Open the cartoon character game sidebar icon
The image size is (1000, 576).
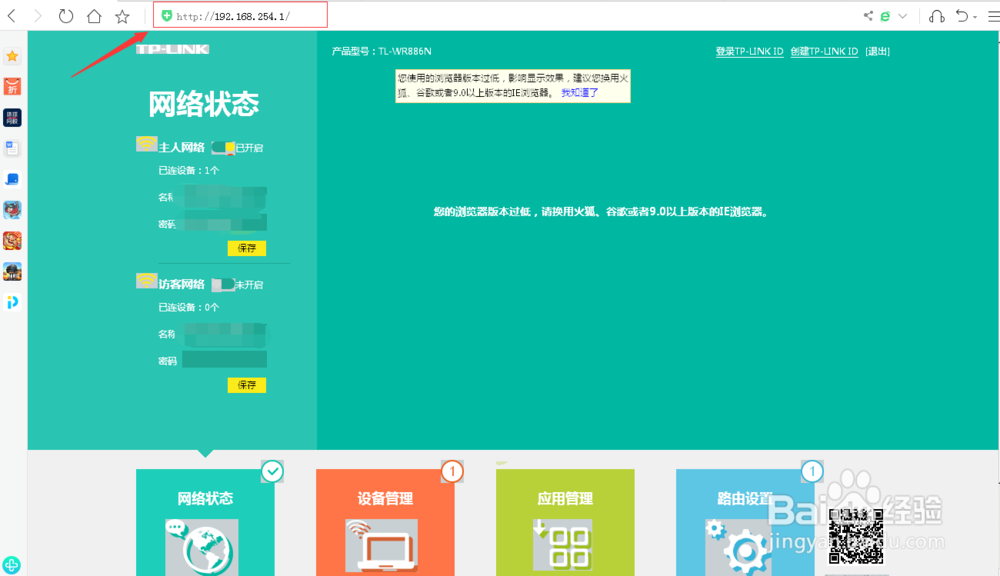click(12, 210)
